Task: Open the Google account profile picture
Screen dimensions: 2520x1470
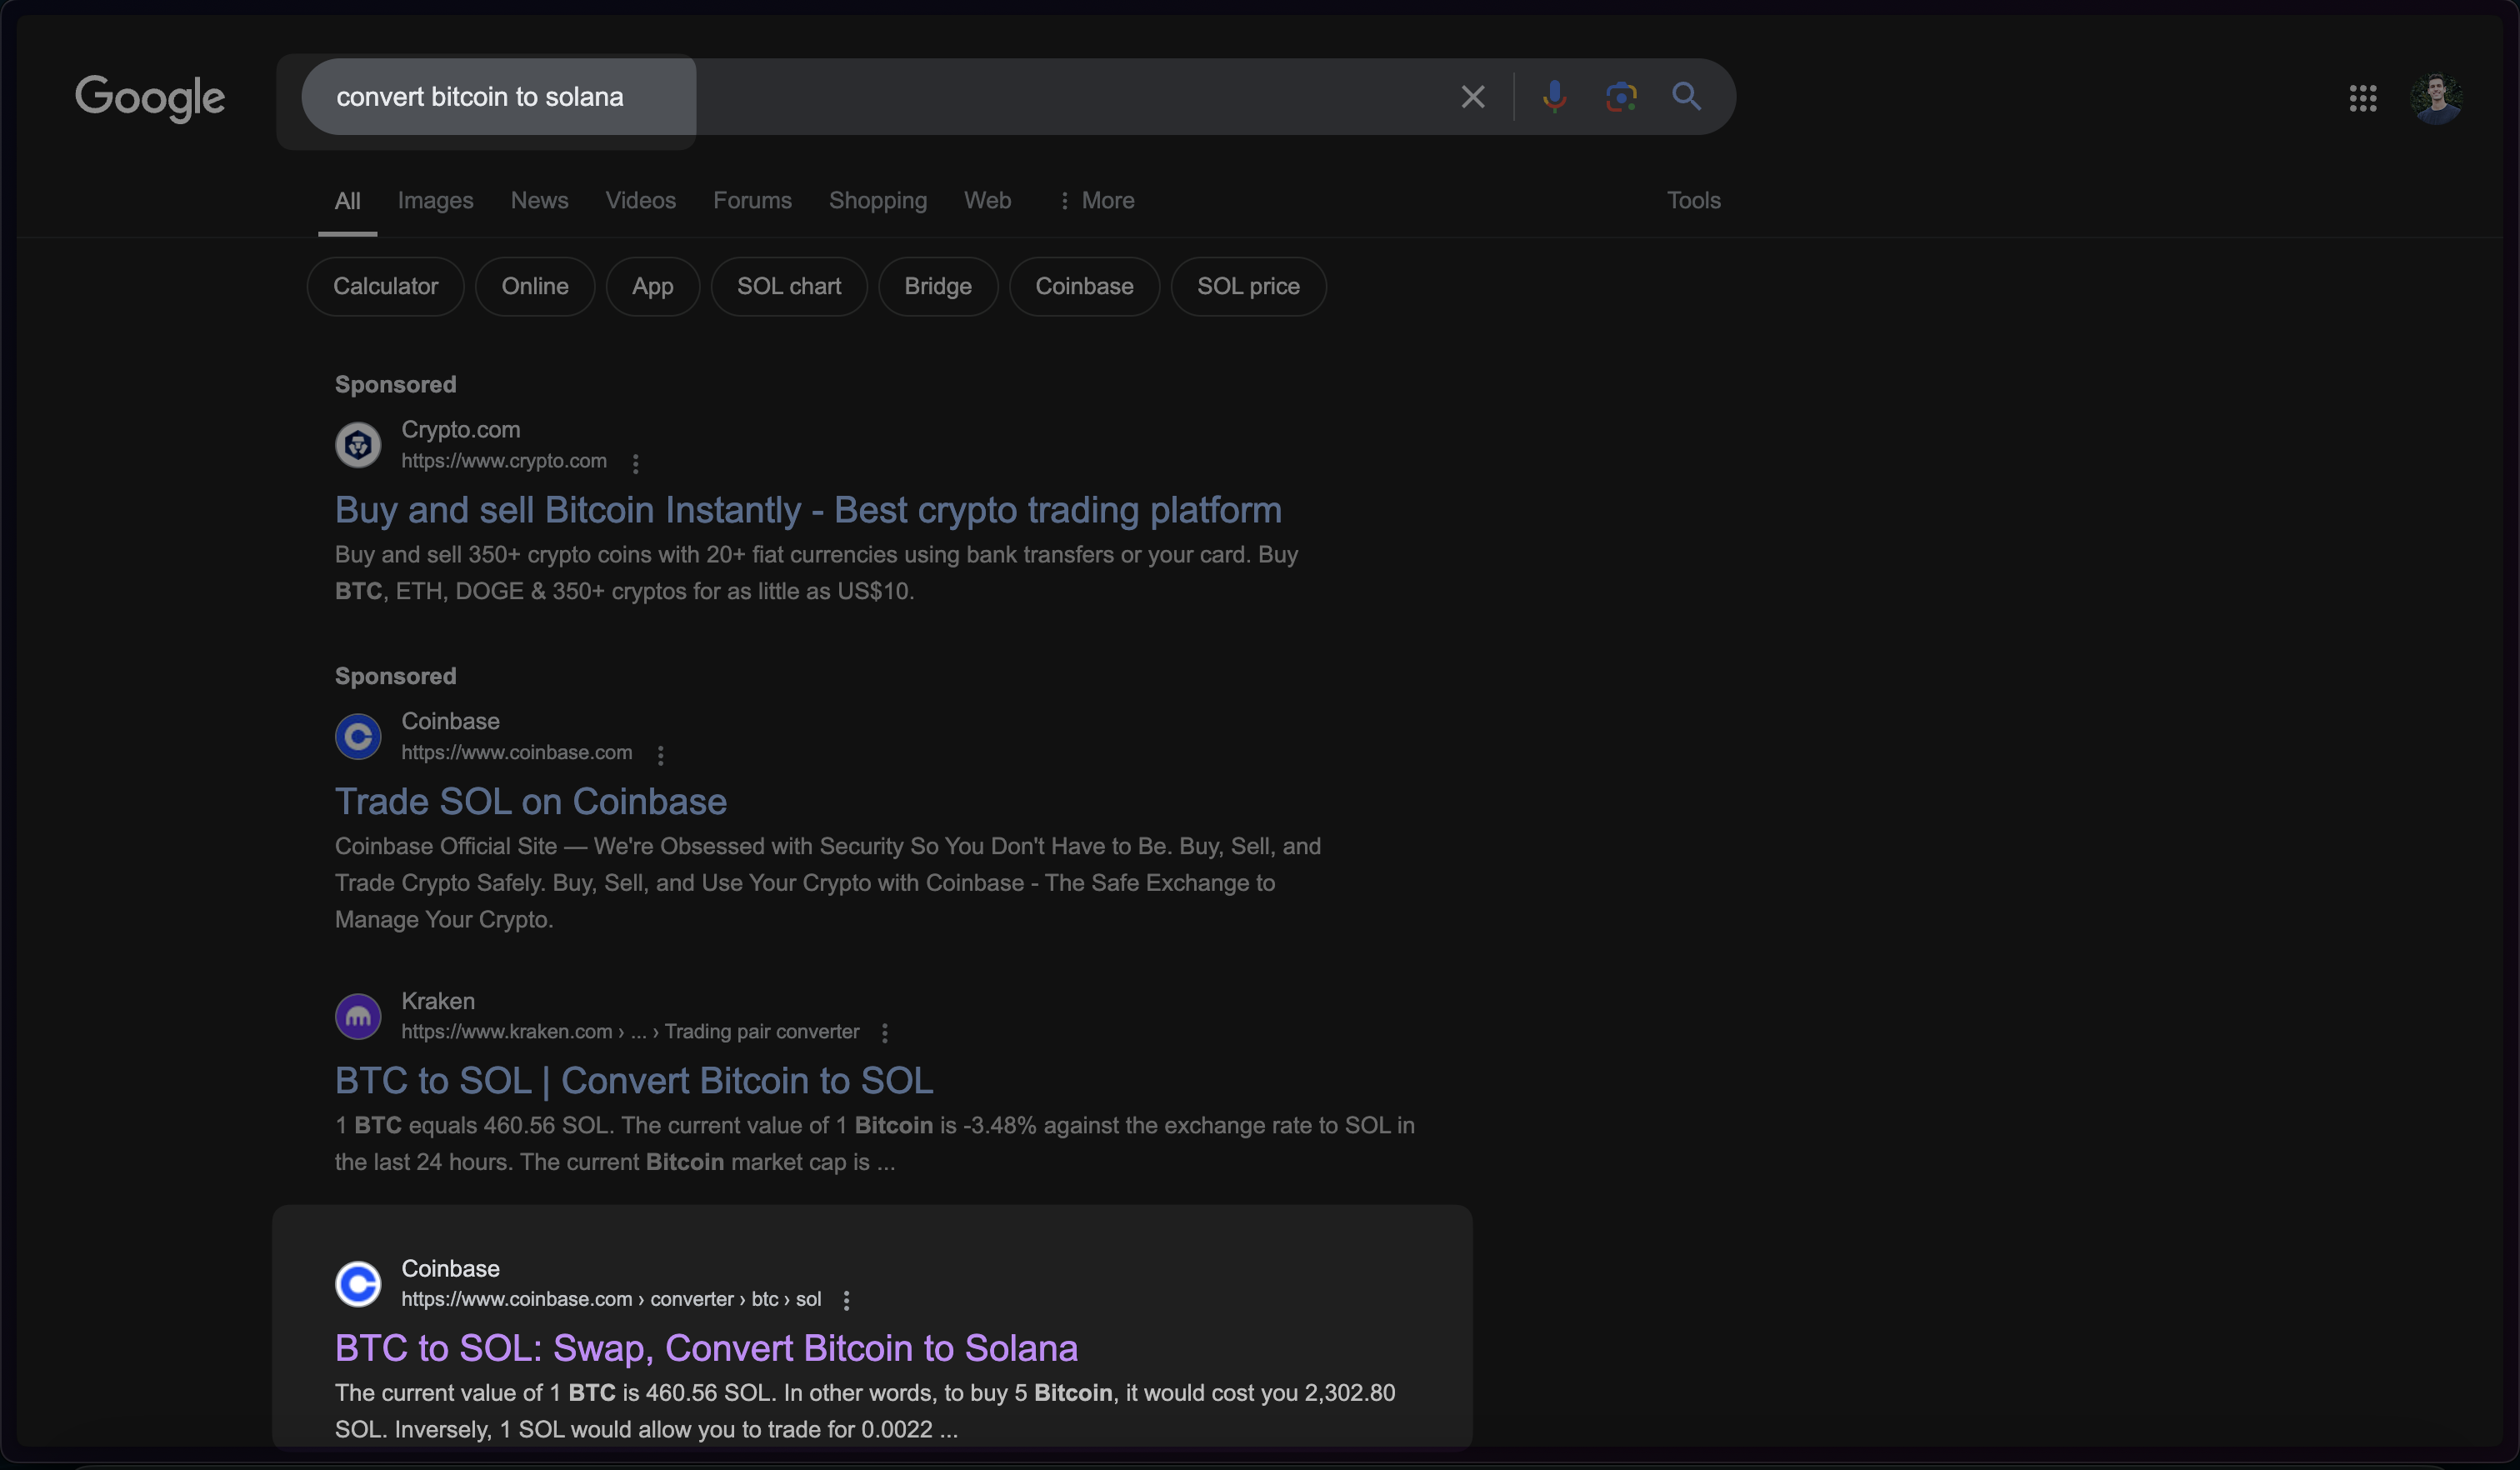Action: tap(2436, 98)
